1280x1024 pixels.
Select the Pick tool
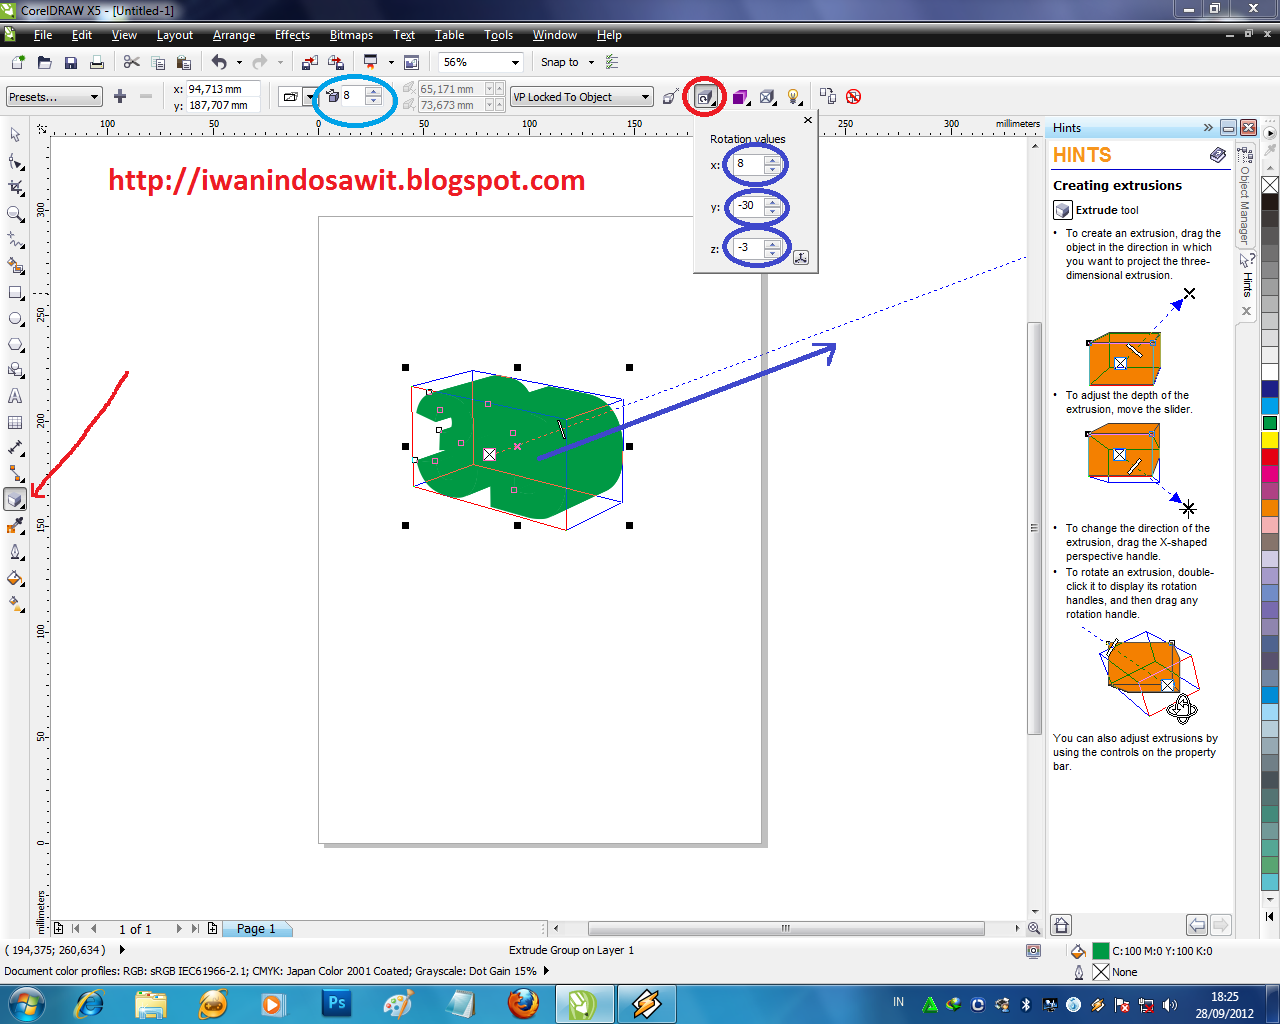[x=14, y=134]
